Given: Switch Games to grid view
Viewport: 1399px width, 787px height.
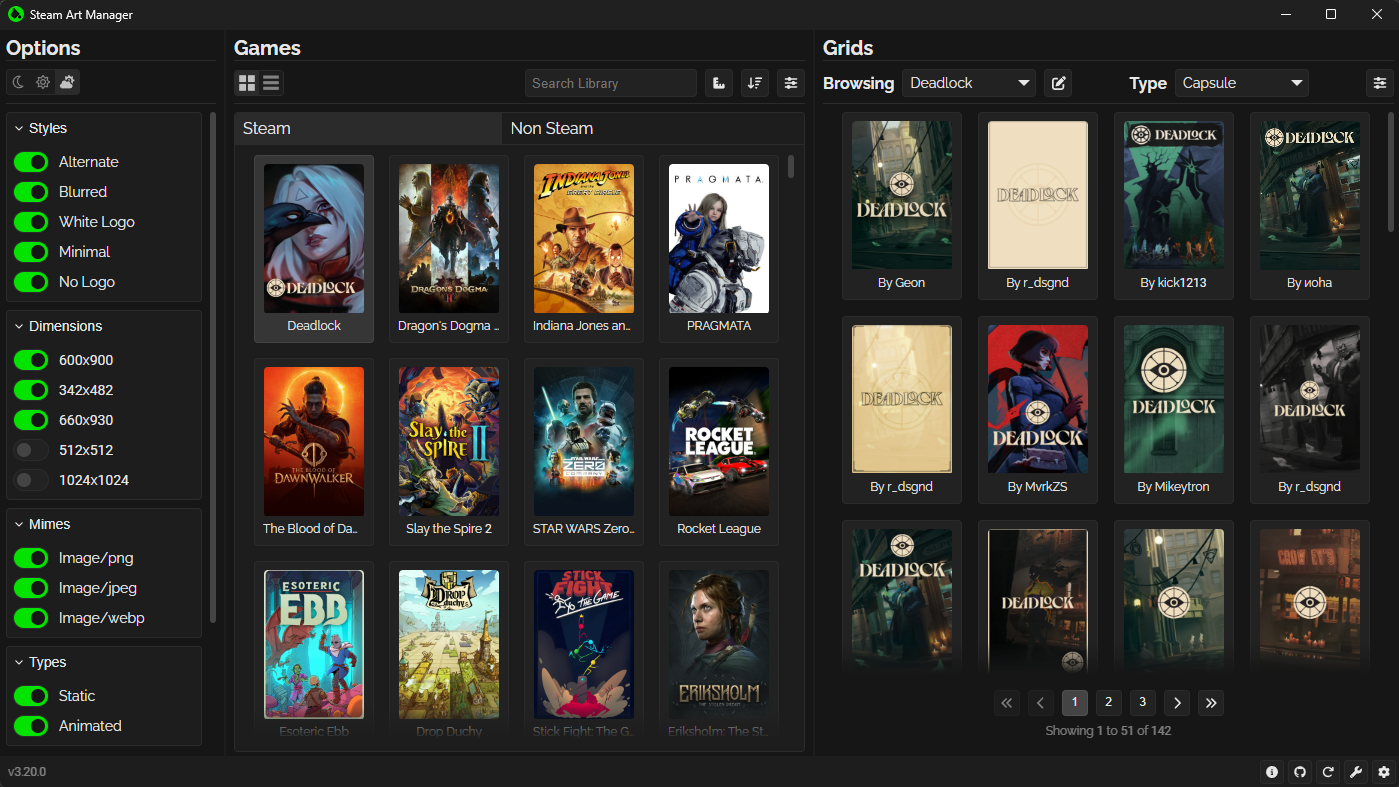Looking at the screenshot, I should tap(246, 83).
